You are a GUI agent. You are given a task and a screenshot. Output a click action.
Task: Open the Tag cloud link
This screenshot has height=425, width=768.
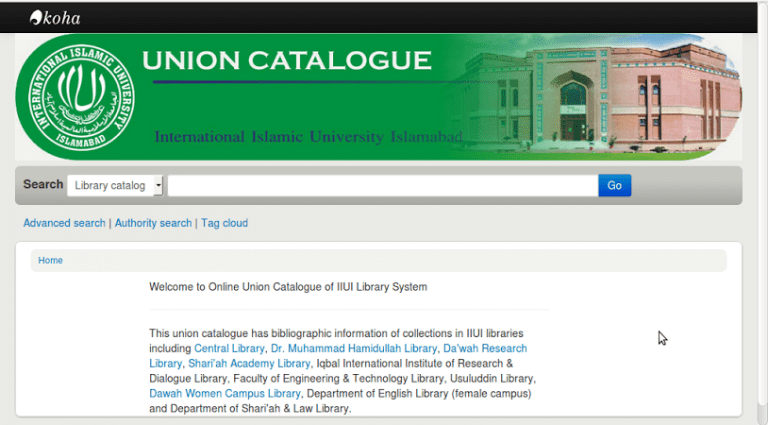point(224,223)
